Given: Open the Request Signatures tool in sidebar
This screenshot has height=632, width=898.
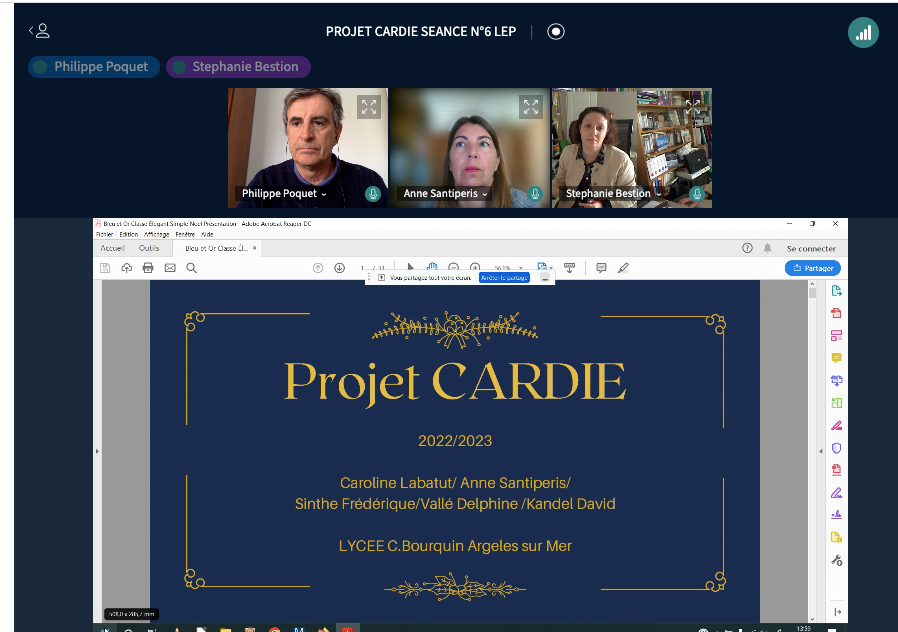Looking at the screenshot, I should [836, 515].
